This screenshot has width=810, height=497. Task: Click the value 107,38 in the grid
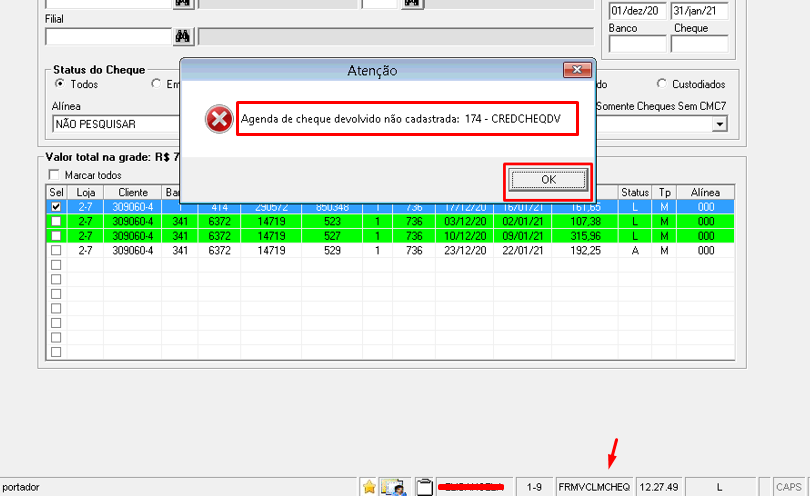click(x=585, y=221)
